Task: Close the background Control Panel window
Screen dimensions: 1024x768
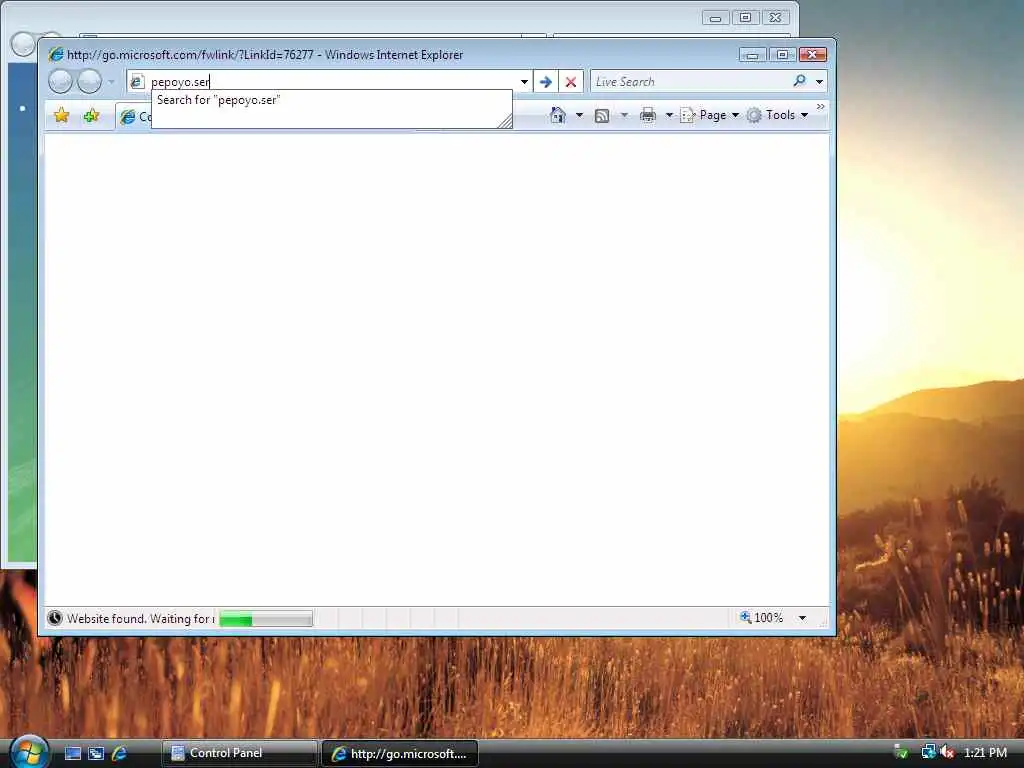Action: coord(775,18)
